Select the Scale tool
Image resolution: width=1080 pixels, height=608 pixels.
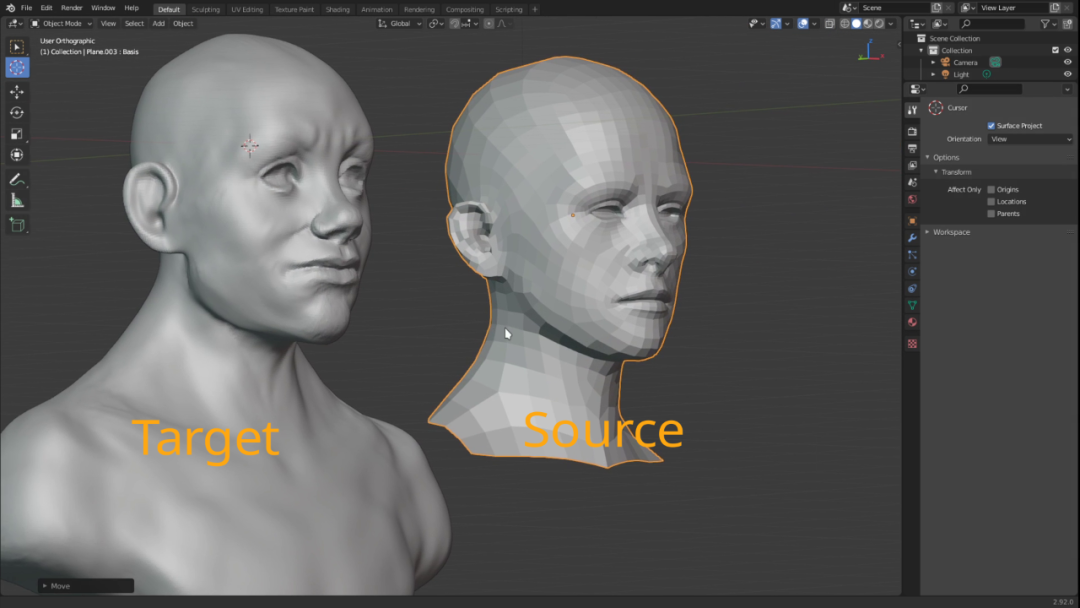point(17,134)
